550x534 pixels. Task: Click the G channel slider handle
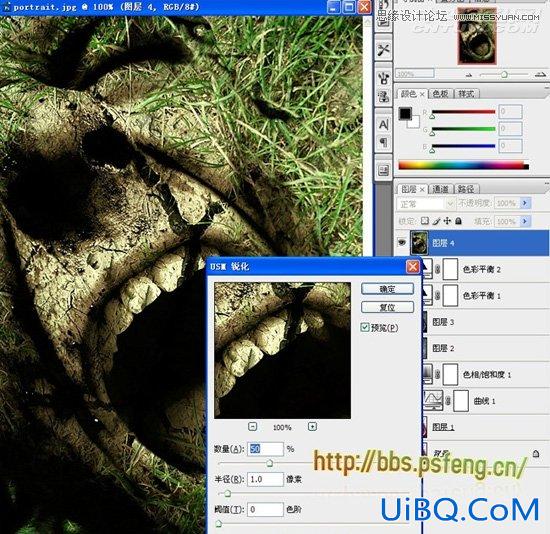(x=432, y=133)
